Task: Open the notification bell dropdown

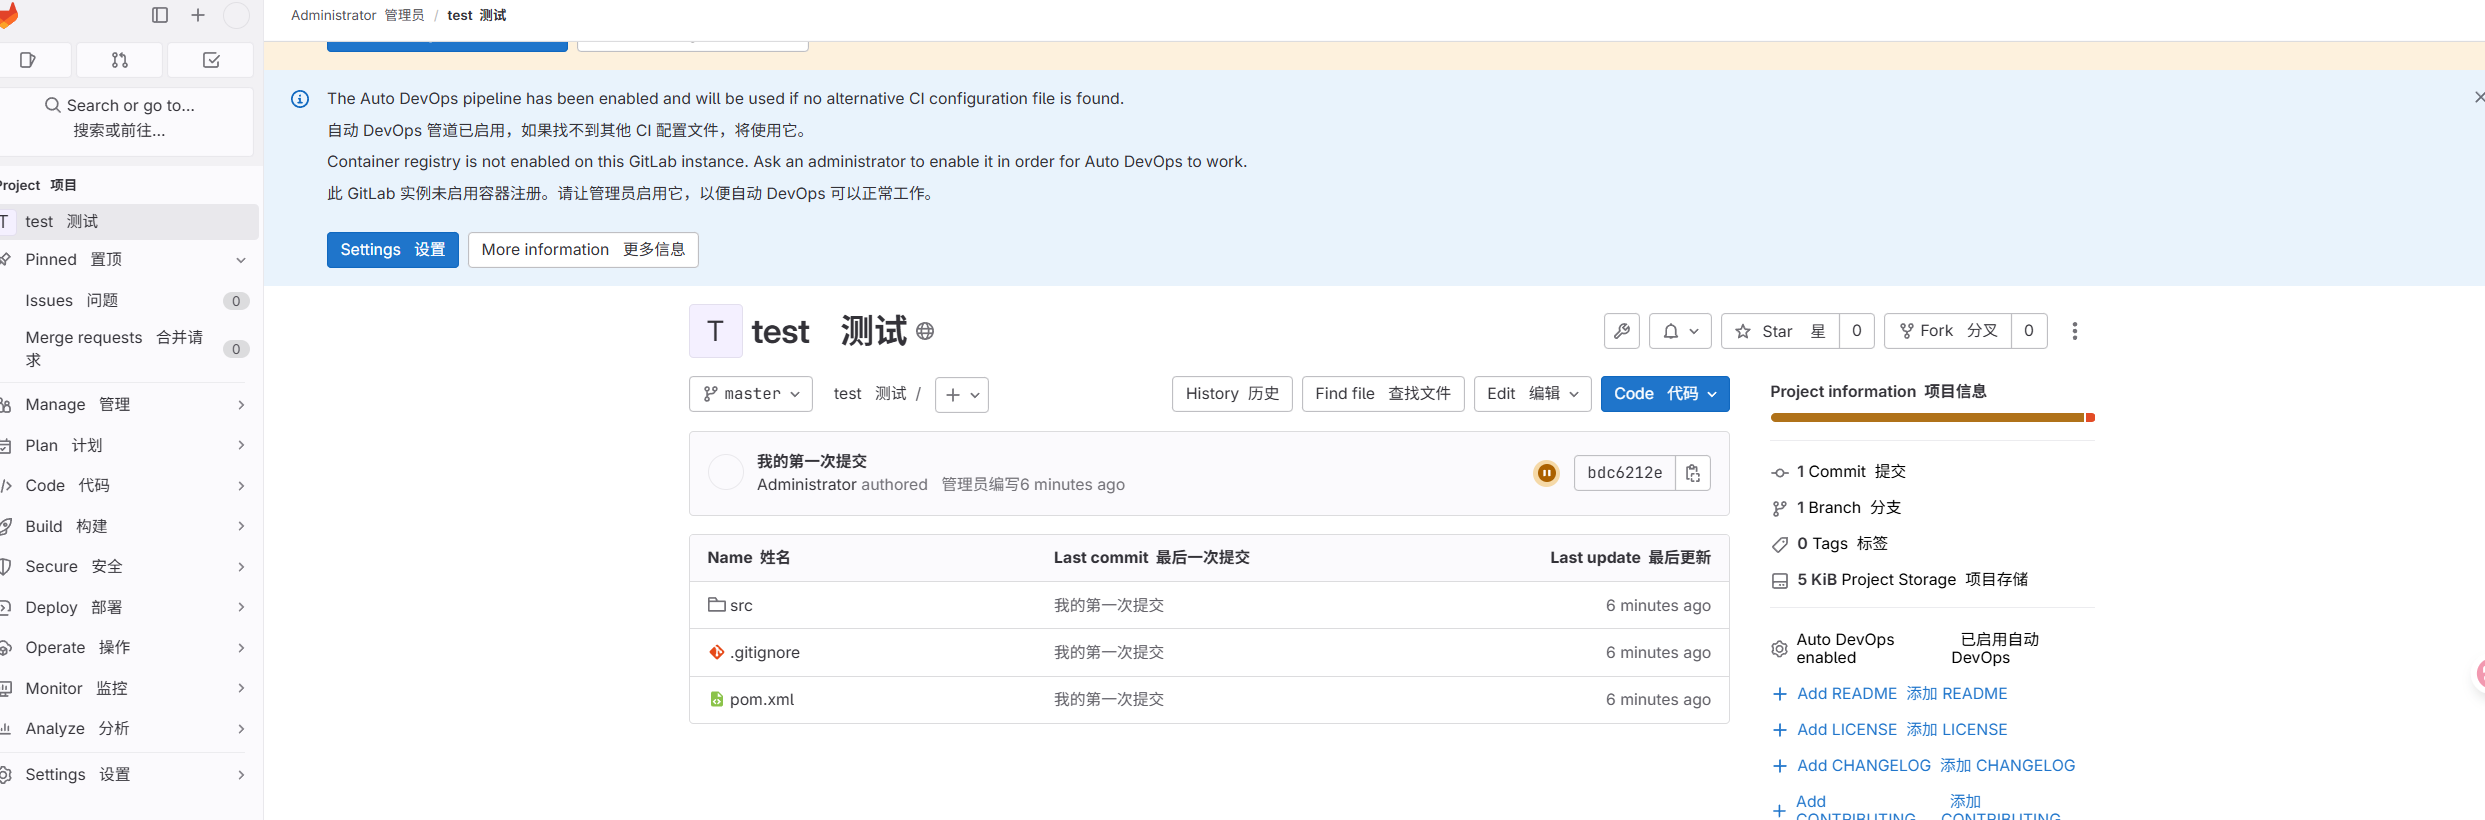Action: pos(1680,331)
